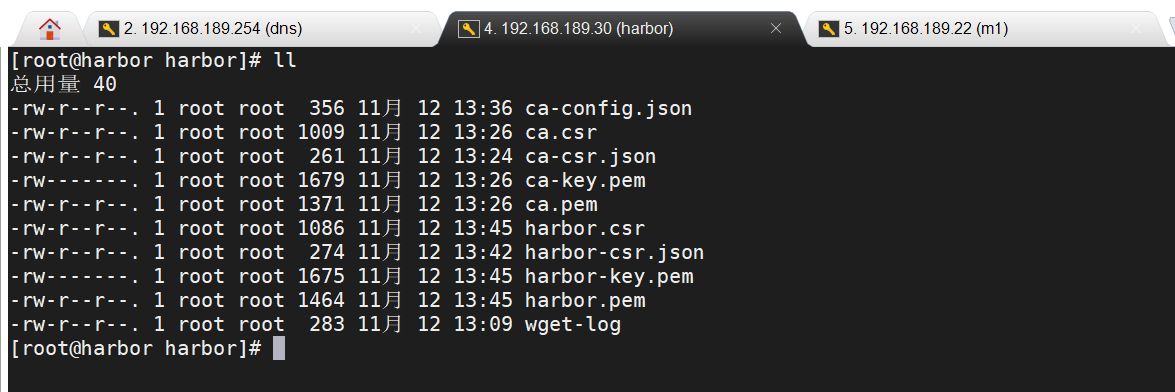Click the harbor.pem filename in the terminal

585,301
